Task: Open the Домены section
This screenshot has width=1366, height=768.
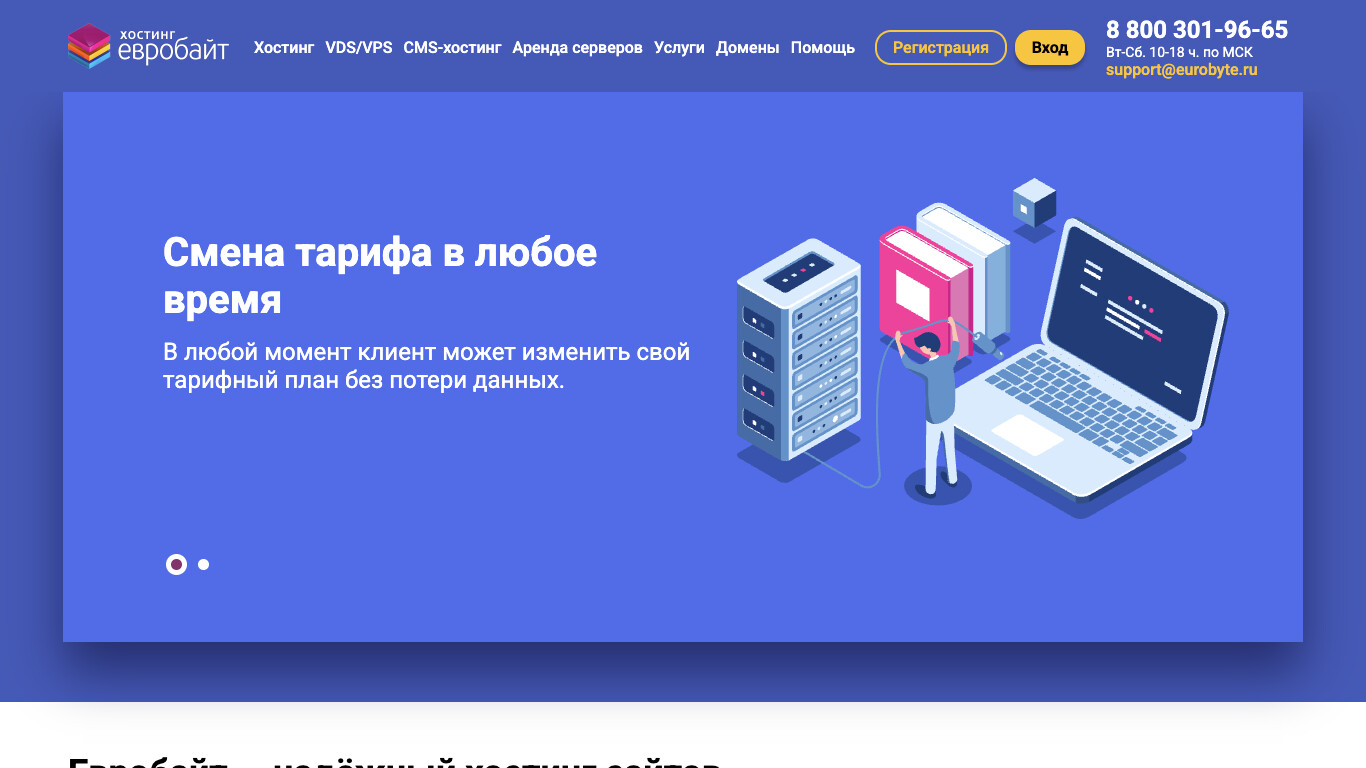Action: coord(747,47)
